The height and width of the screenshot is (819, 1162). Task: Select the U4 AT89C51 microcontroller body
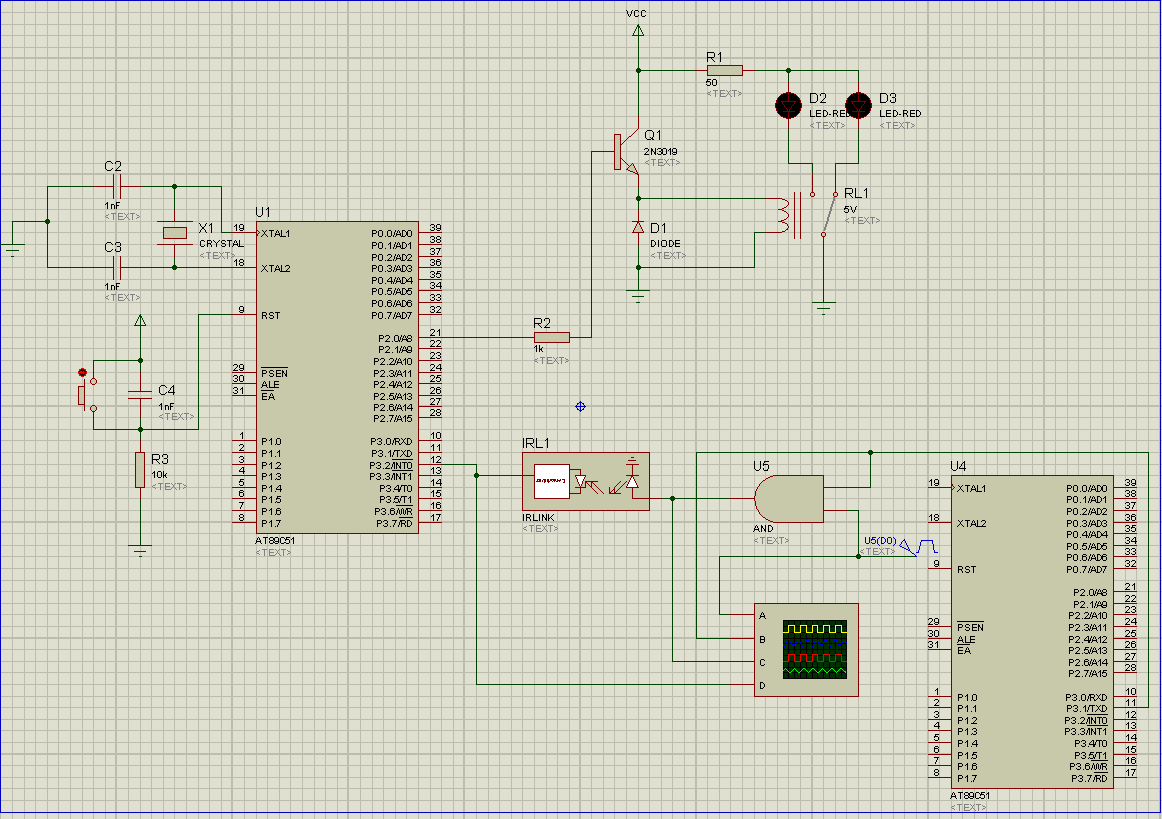pos(1031,632)
